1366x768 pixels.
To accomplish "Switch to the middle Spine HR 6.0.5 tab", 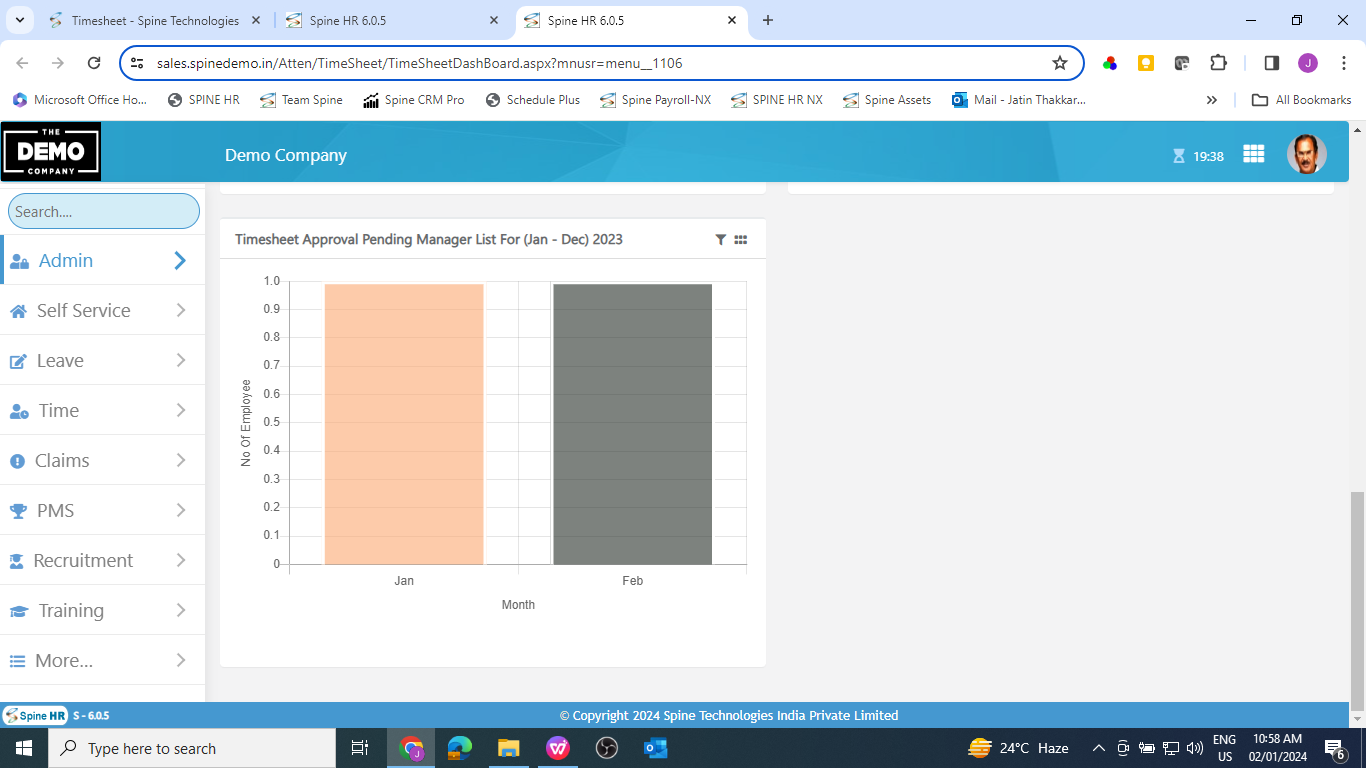I will click(x=393, y=20).
